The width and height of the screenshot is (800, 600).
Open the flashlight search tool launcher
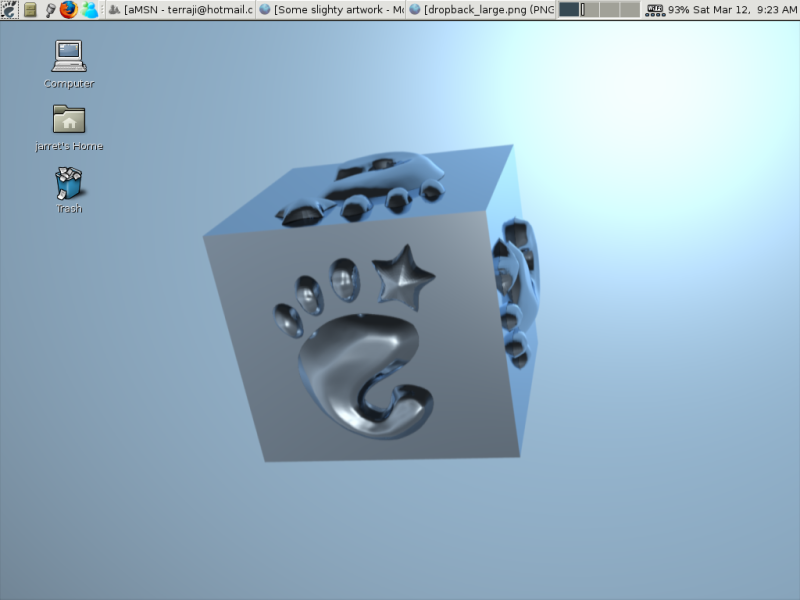point(49,10)
